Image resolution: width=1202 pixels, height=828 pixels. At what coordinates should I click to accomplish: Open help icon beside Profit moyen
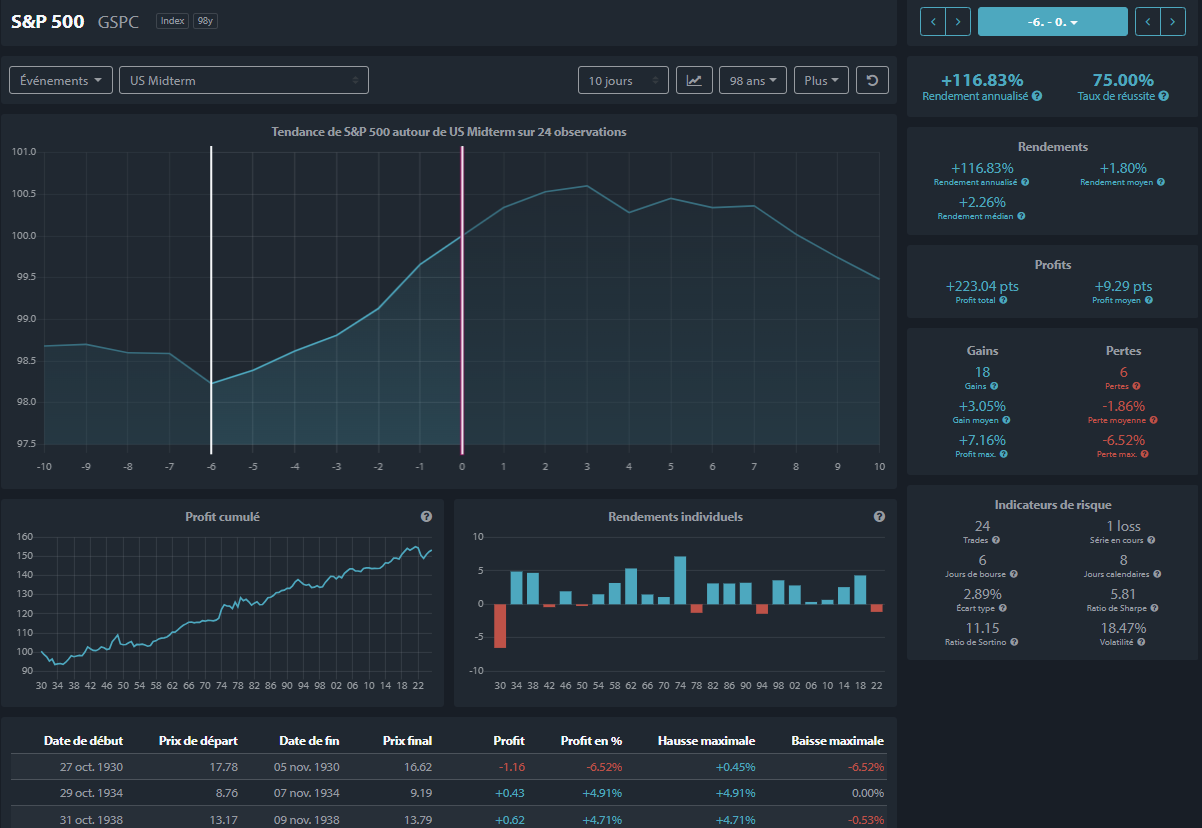(x=1148, y=300)
